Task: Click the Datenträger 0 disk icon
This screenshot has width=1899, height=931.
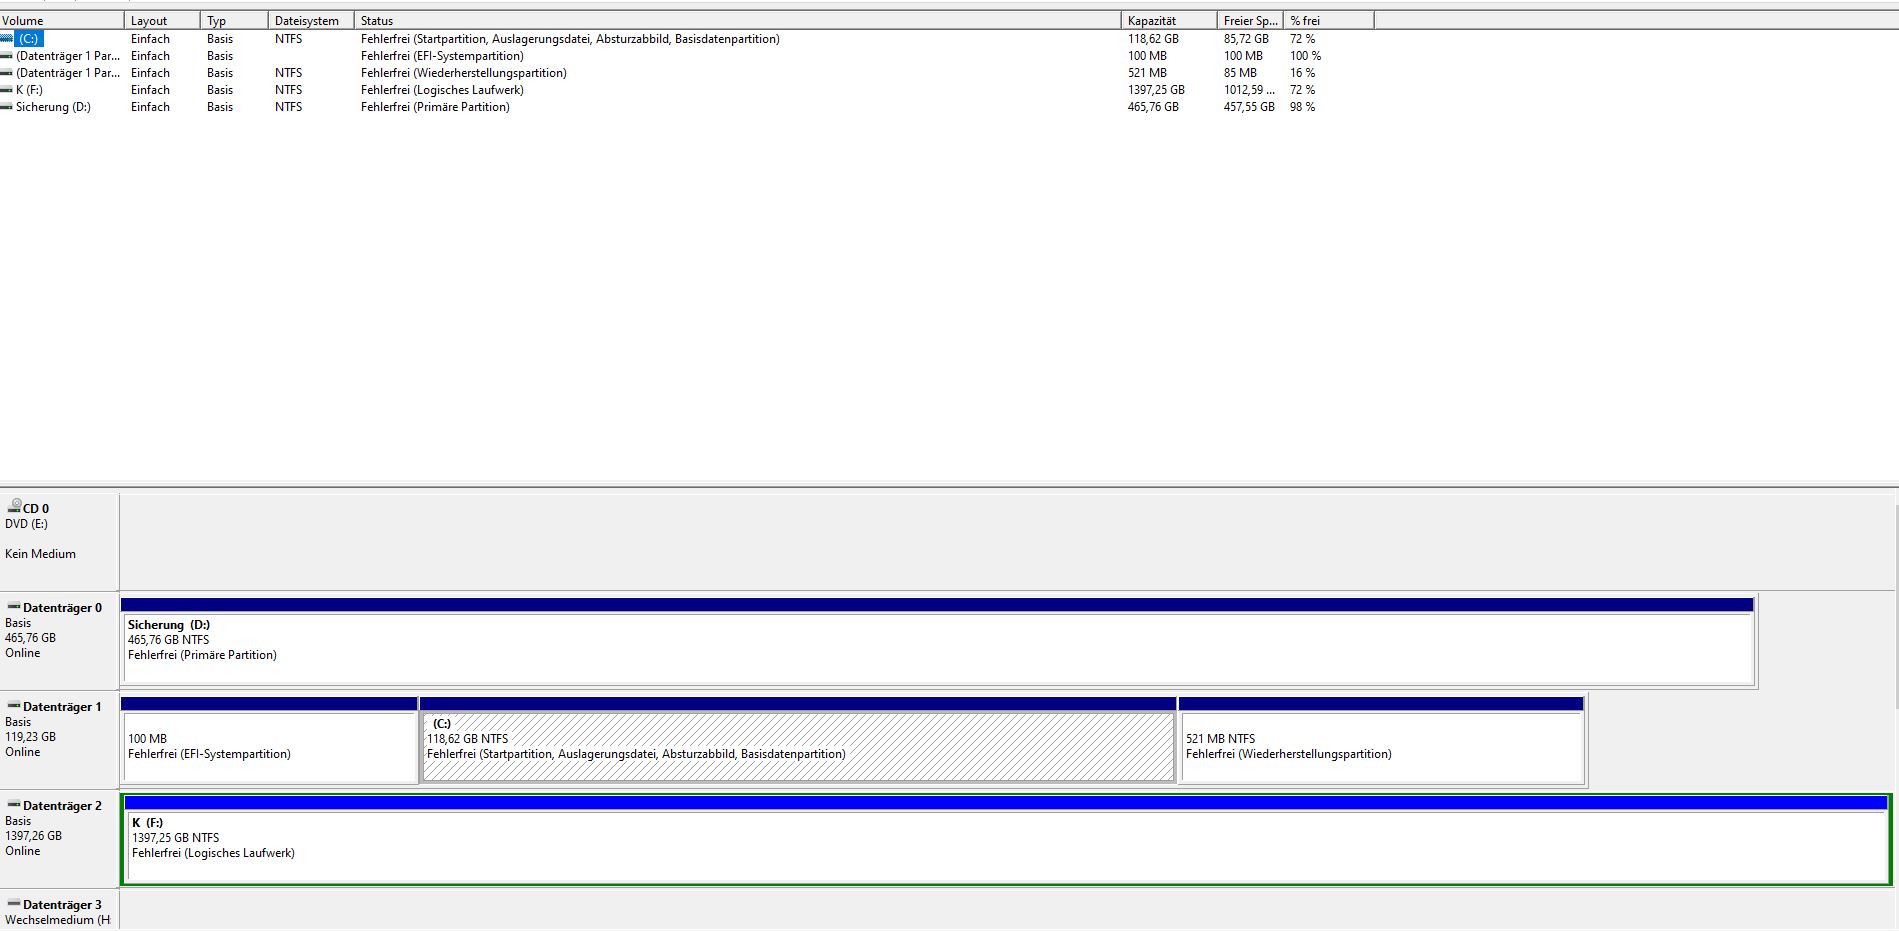Action: 14,607
